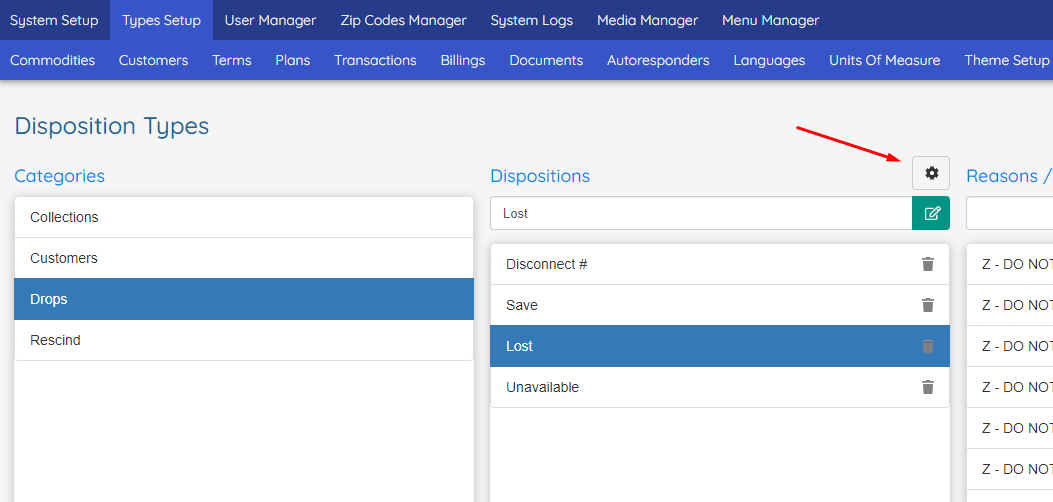Select the Customers submenu item
Screen dimensions: 1053x502
click(x=153, y=60)
